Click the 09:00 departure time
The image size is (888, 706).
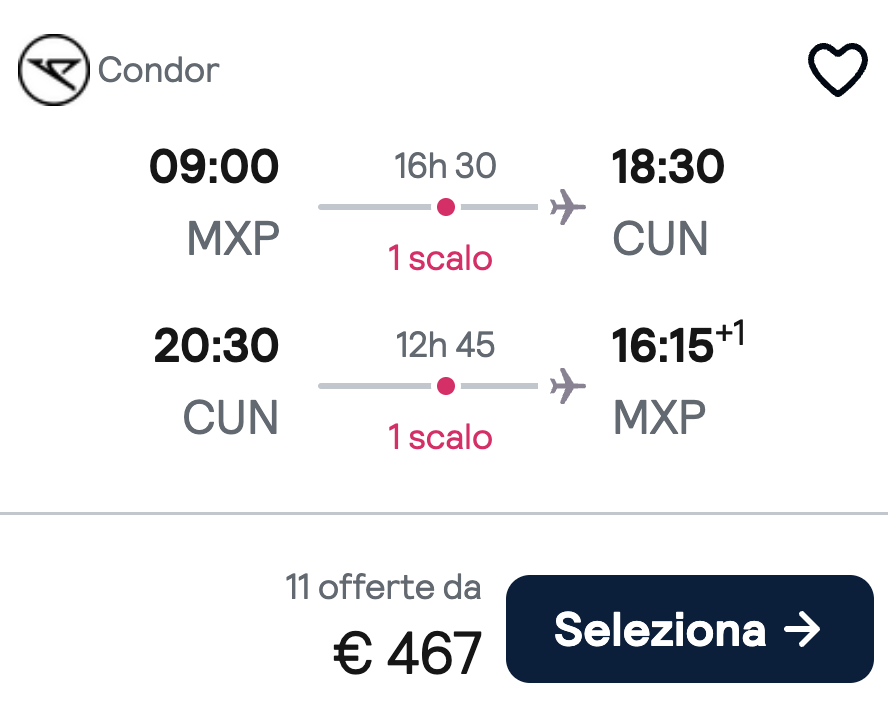[x=214, y=167]
